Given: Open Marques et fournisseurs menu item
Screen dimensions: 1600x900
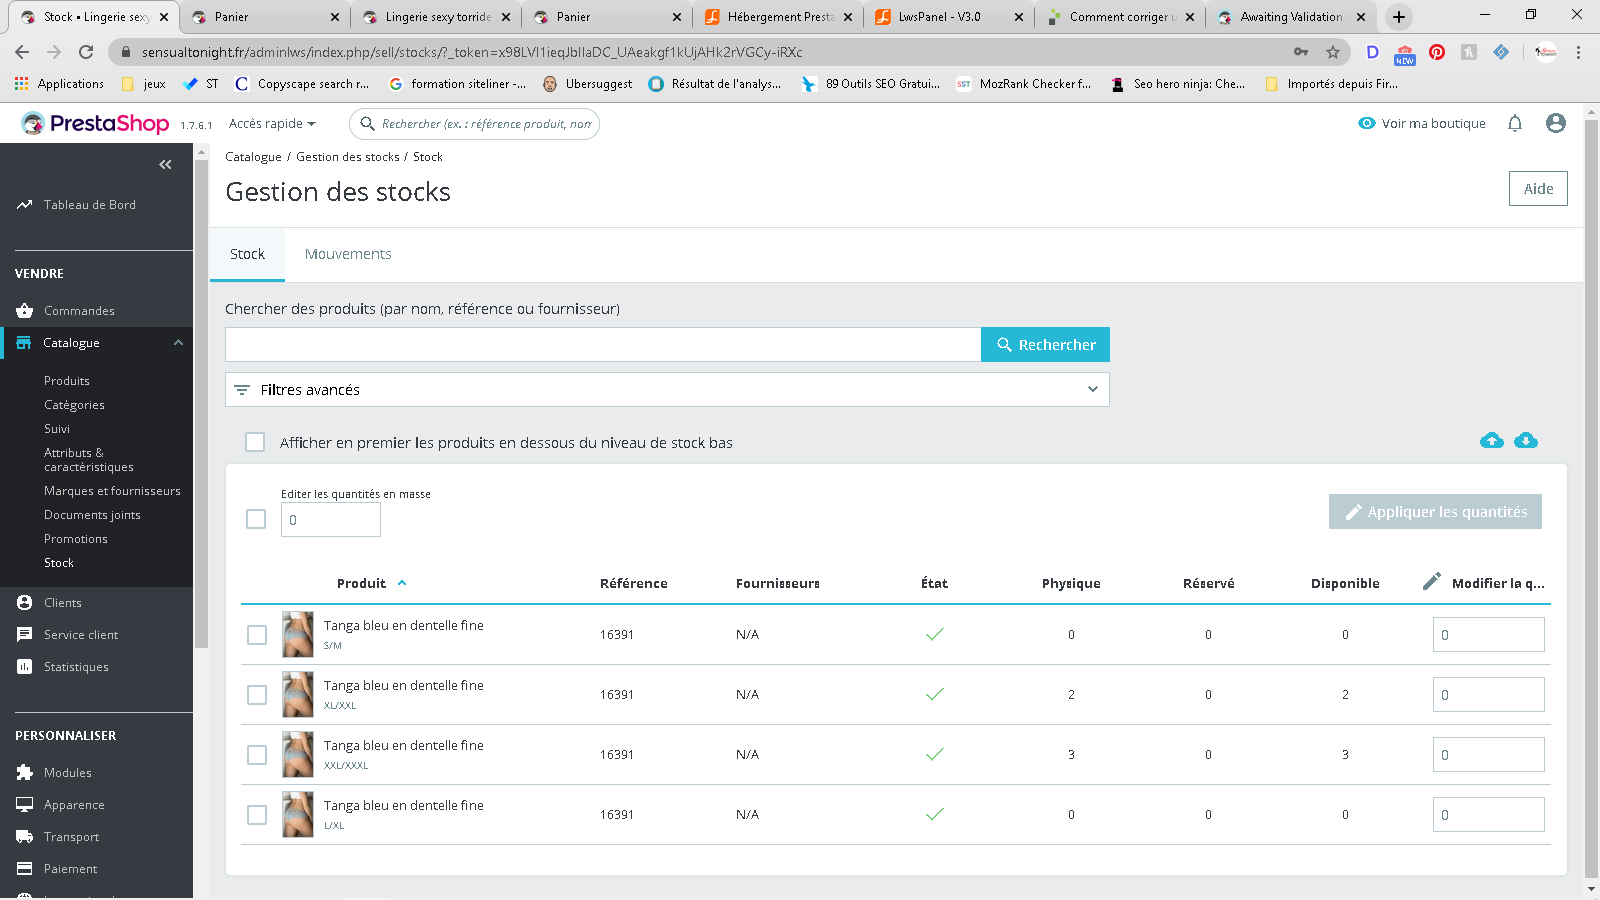Looking at the screenshot, I should [x=112, y=491].
